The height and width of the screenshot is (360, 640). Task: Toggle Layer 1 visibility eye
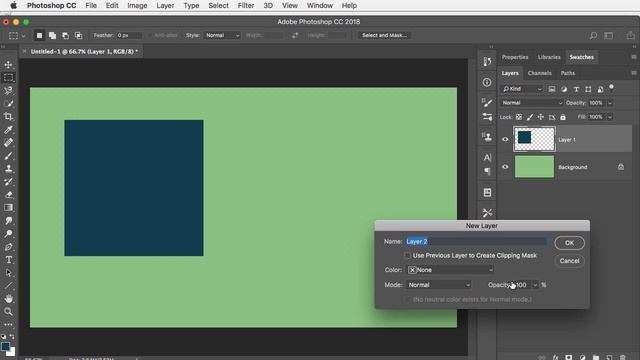click(505, 139)
